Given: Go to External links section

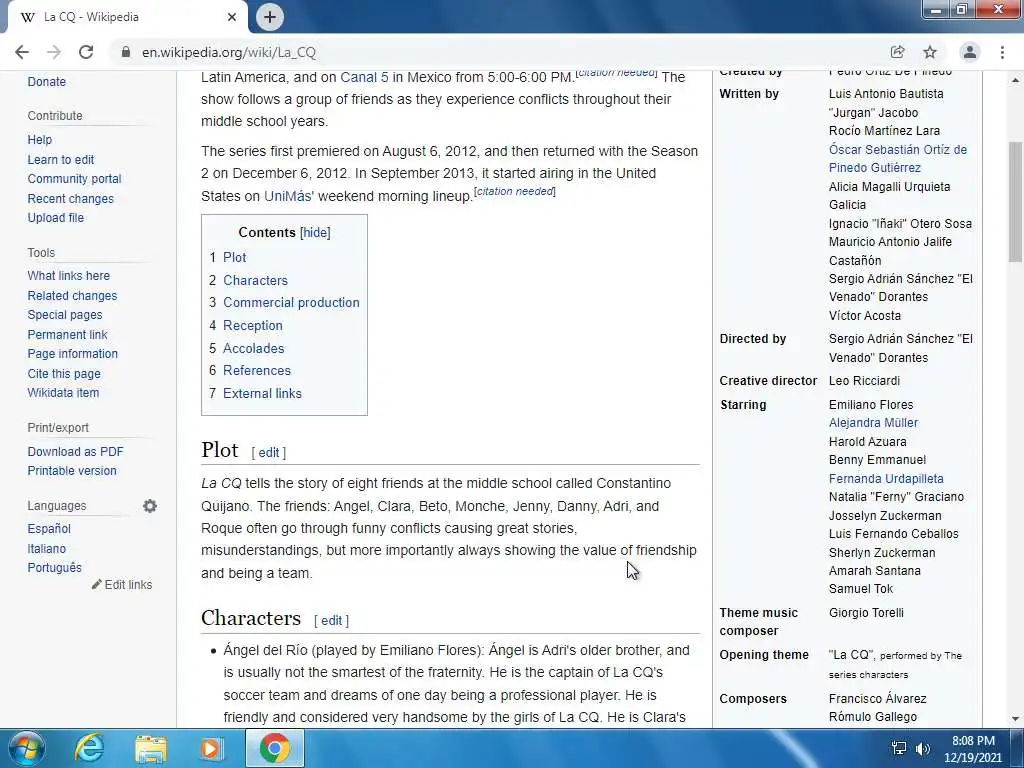Looking at the screenshot, I should [x=262, y=393].
